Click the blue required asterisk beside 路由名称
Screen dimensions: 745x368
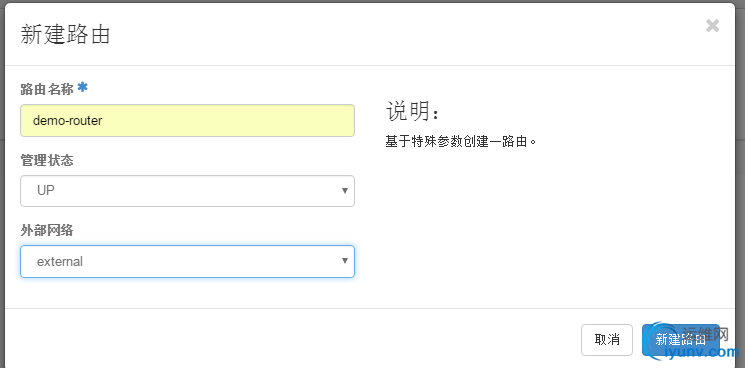point(83,87)
